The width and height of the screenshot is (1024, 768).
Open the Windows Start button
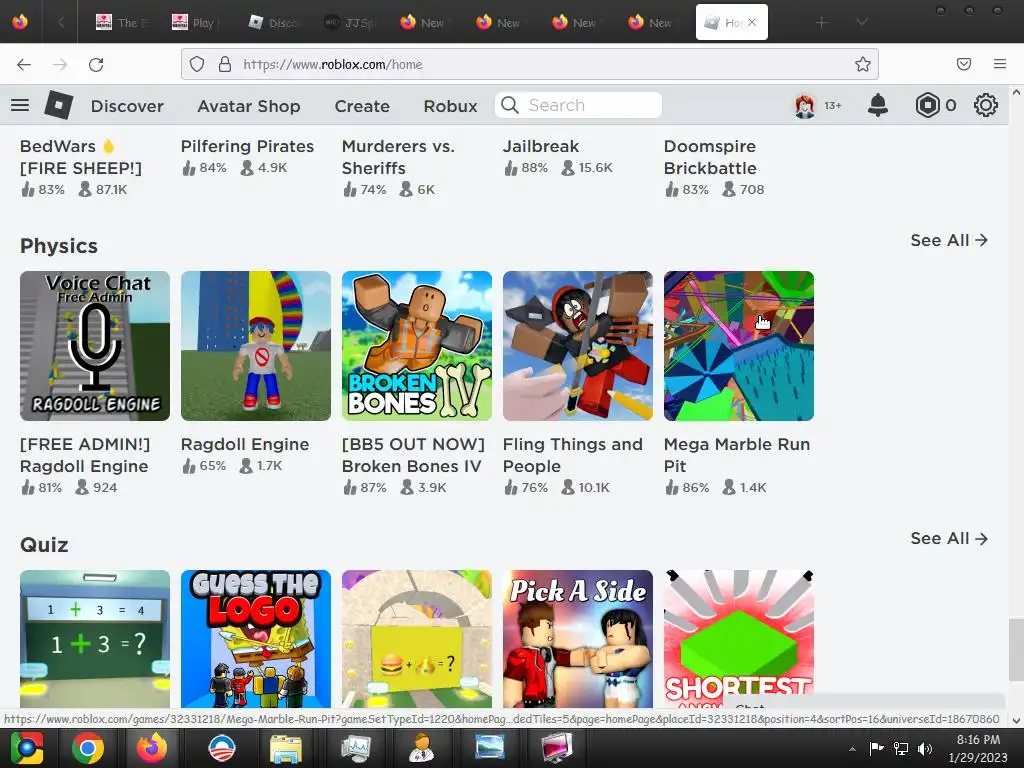(26, 748)
